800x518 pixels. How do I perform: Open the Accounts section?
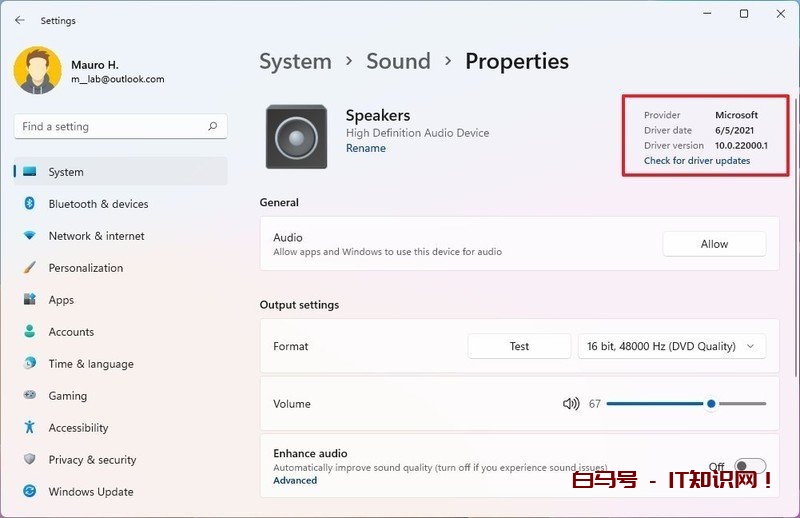coord(71,332)
